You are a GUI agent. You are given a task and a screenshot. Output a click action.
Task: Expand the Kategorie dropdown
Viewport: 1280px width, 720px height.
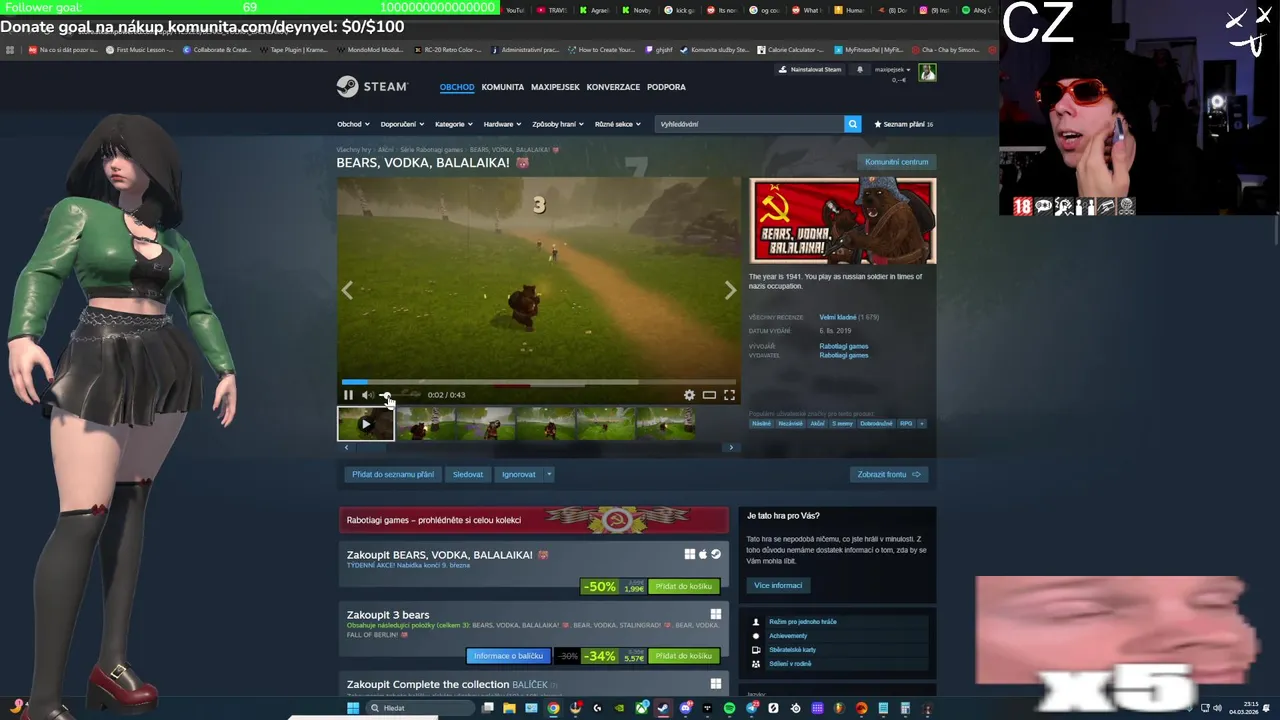tap(454, 124)
